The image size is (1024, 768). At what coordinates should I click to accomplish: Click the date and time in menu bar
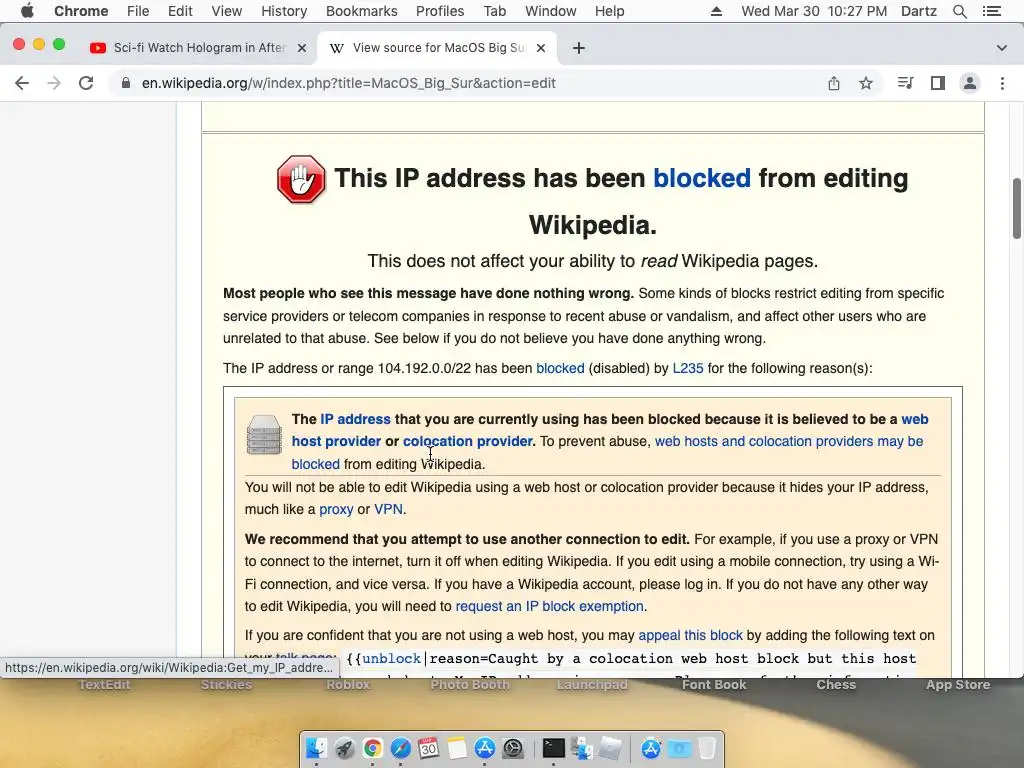tap(814, 11)
